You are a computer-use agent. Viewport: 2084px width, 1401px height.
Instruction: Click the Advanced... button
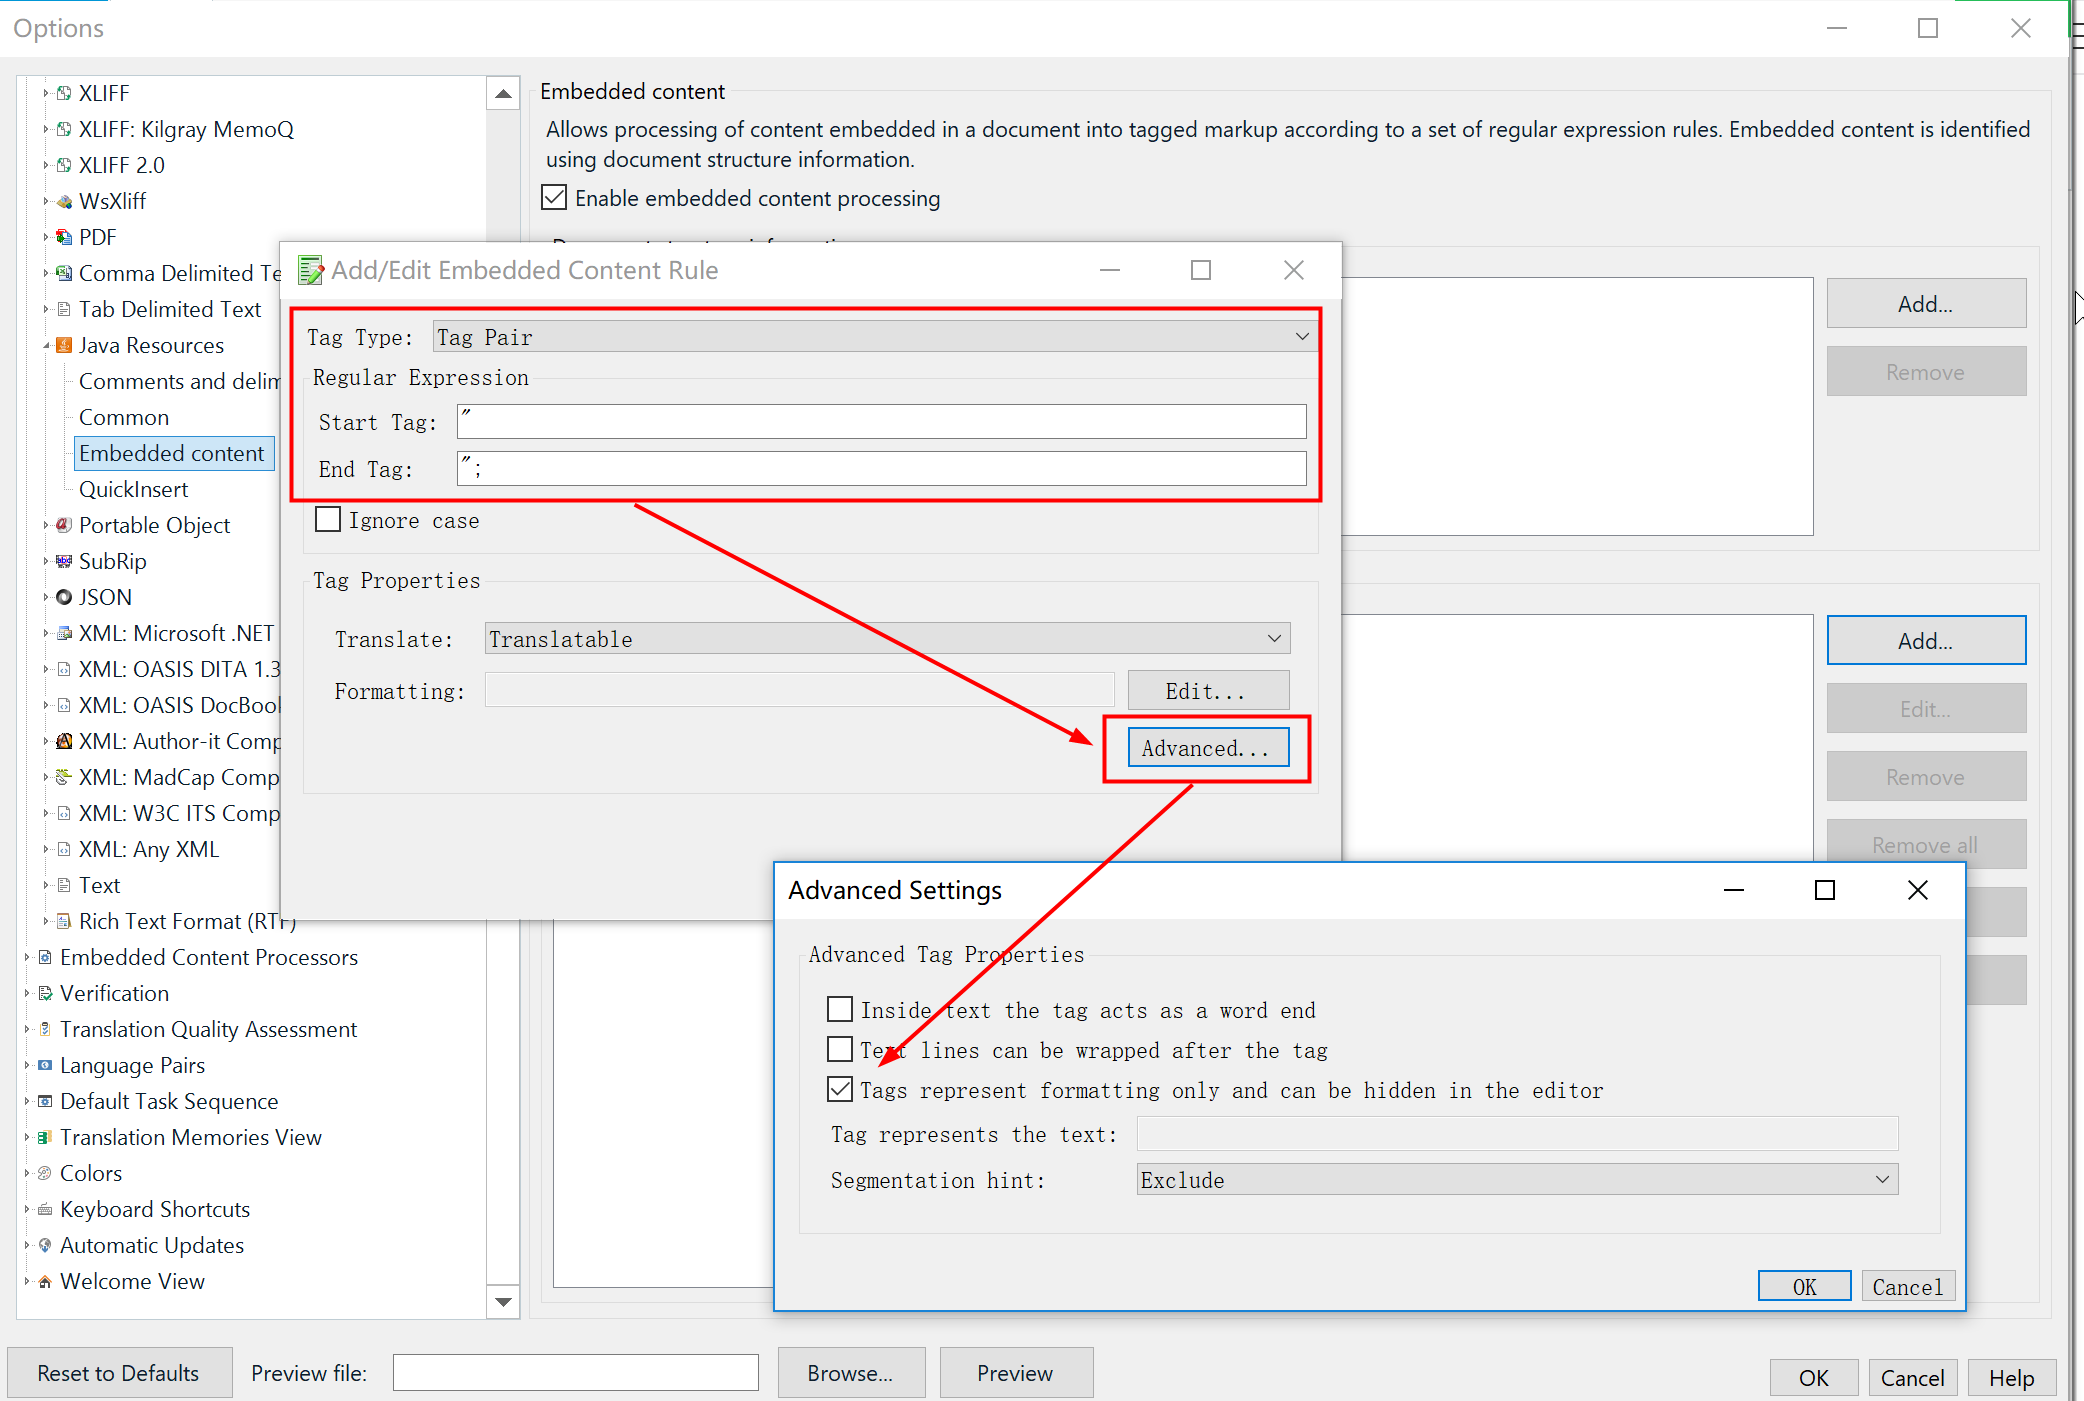(x=1207, y=748)
